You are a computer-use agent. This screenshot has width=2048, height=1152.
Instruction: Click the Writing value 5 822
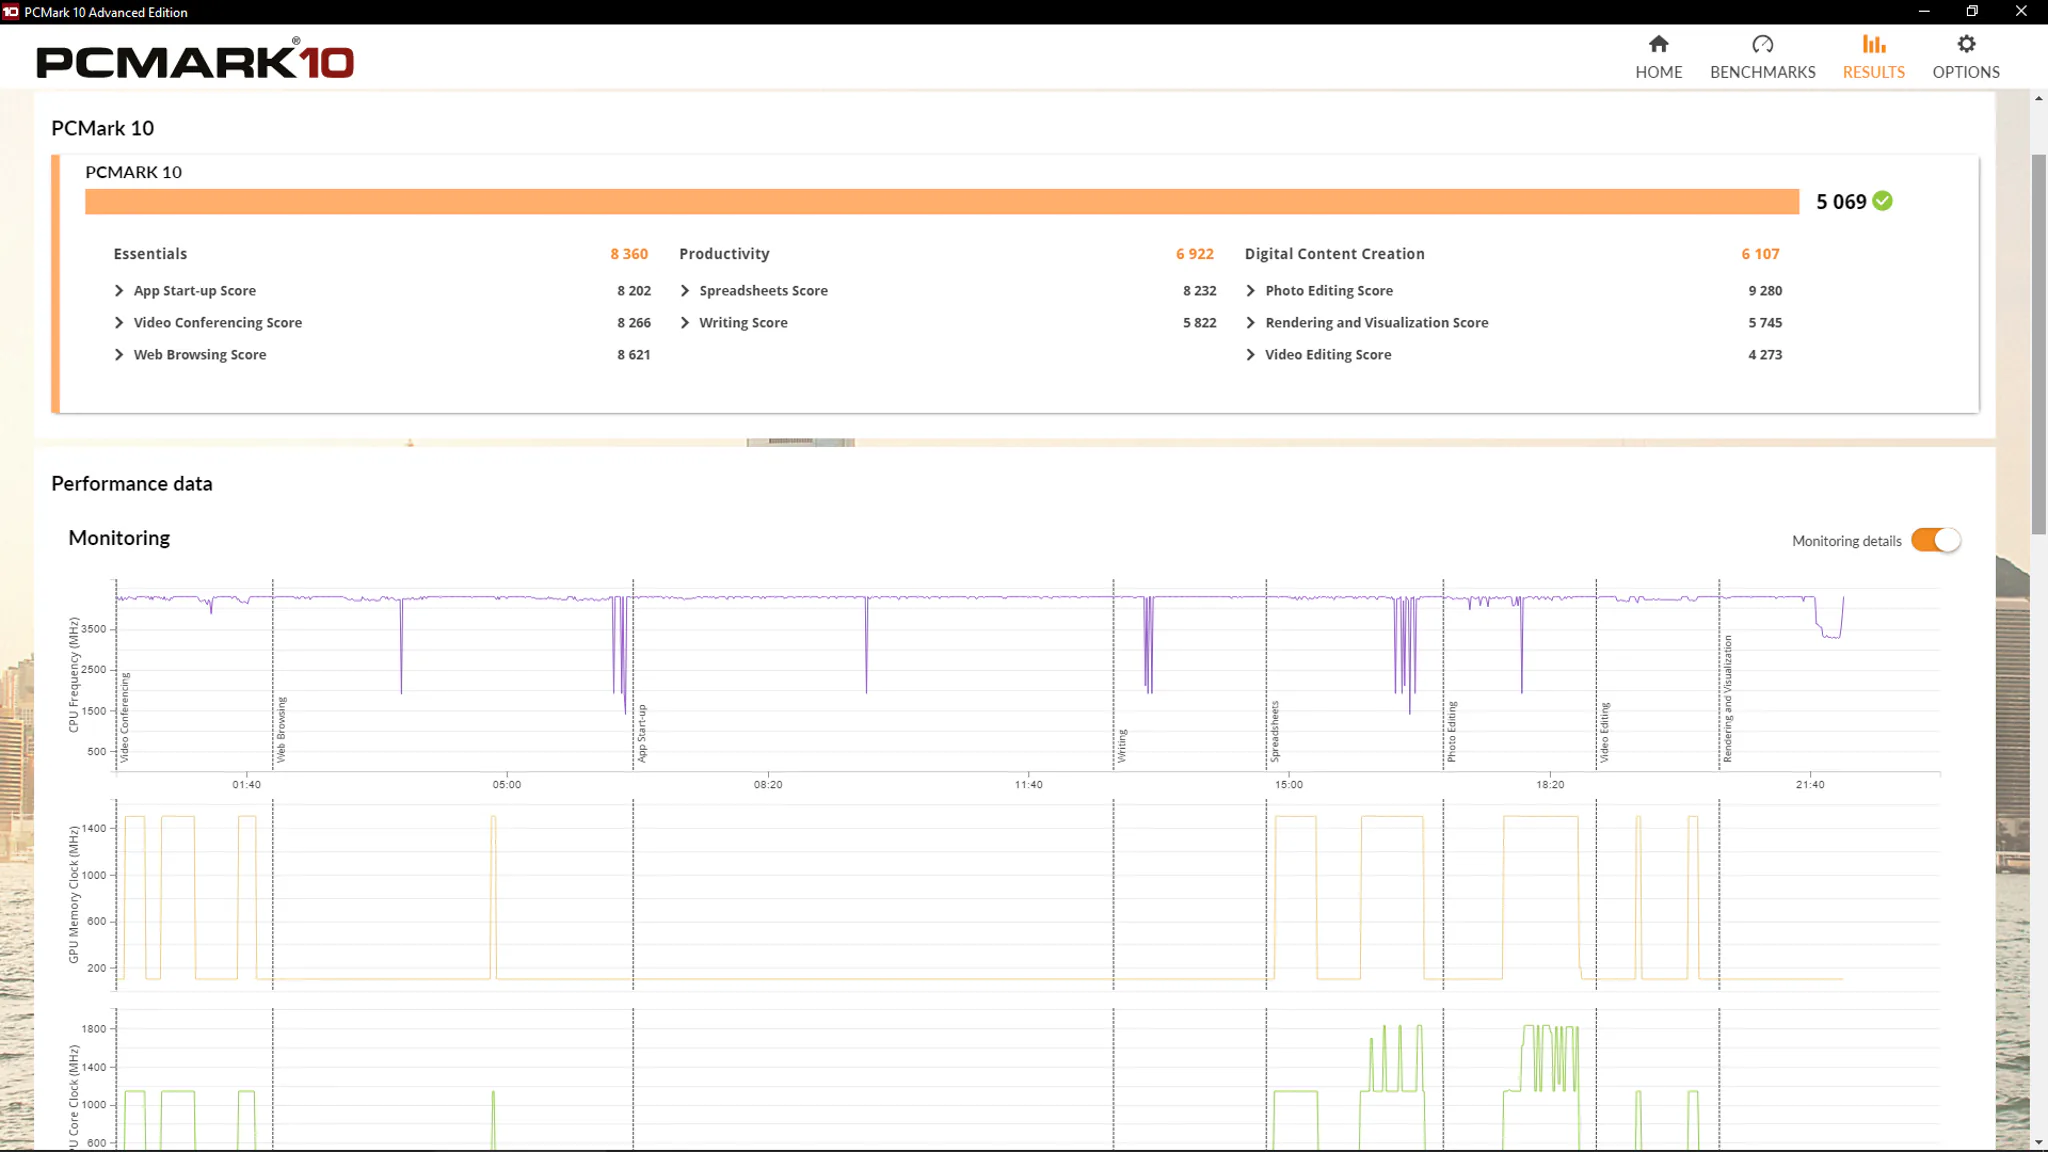(x=1200, y=323)
